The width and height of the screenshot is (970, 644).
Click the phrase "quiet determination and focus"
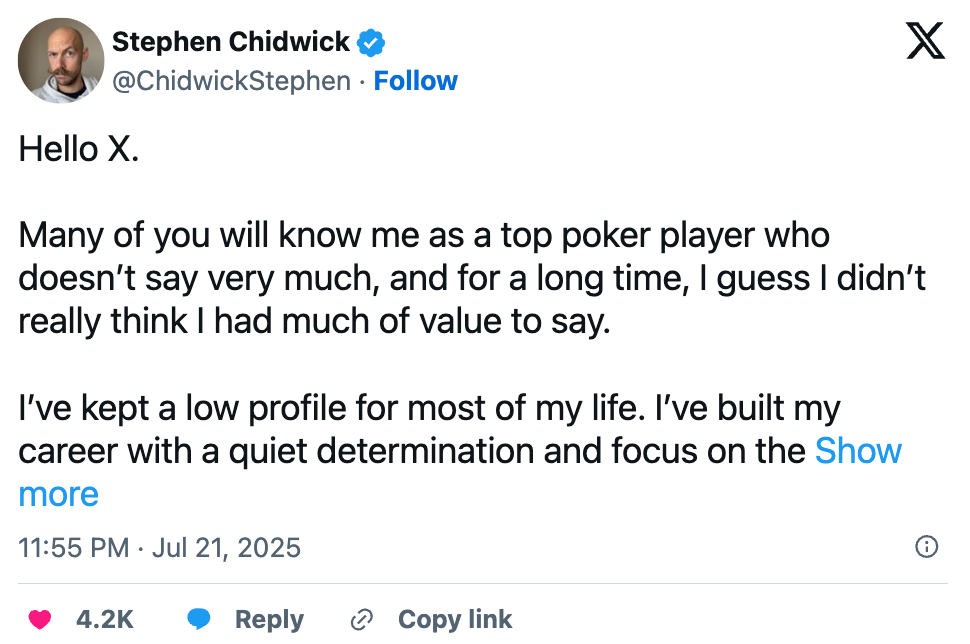click(x=463, y=451)
